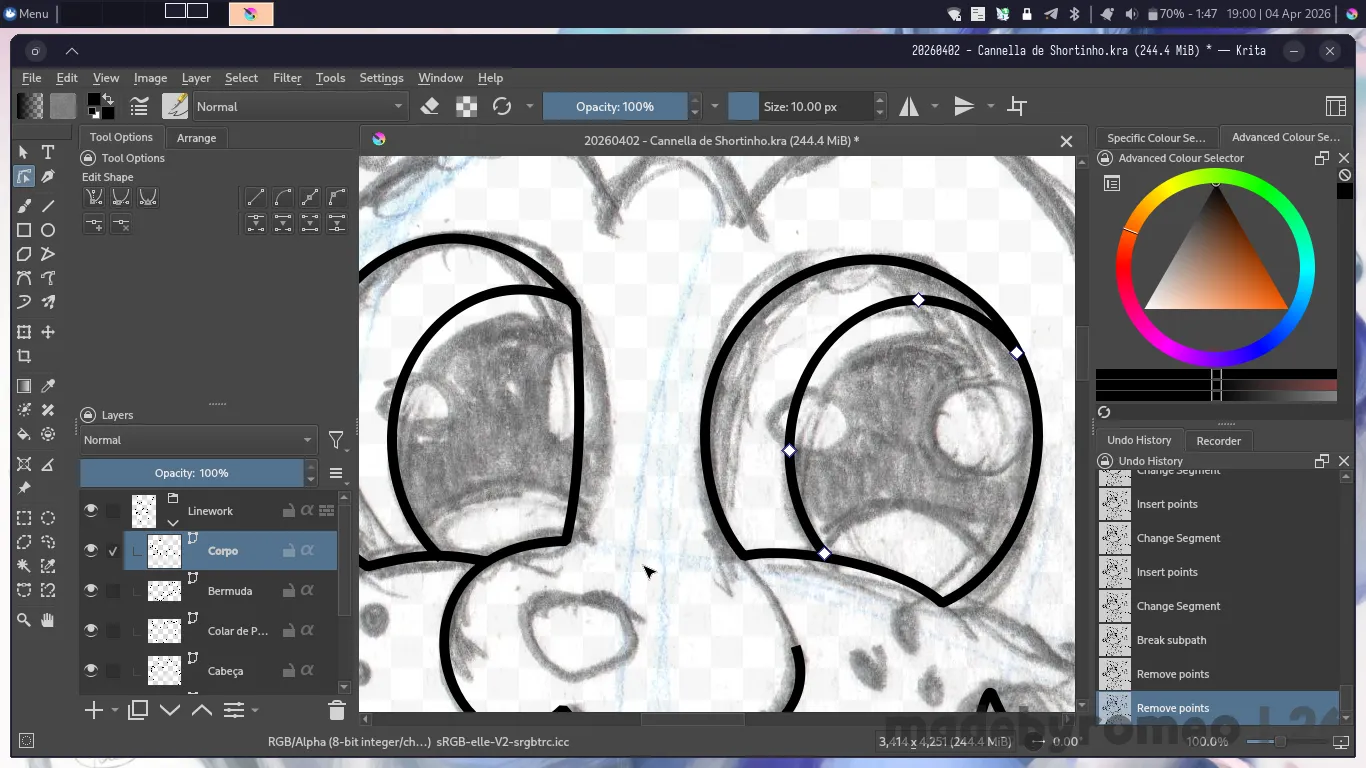The height and width of the screenshot is (768, 1366).
Task: Open the layer blending mode dropdown
Action: pyautogui.click(x=197, y=440)
